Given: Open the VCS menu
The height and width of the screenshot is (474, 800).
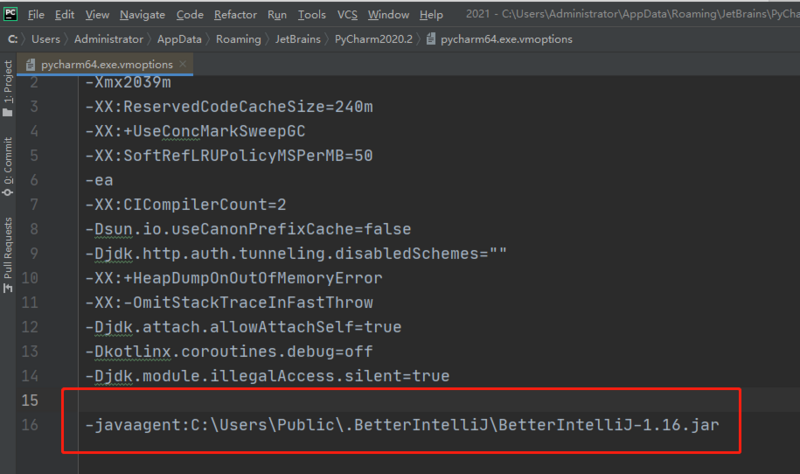Looking at the screenshot, I should click(x=347, y=15).
